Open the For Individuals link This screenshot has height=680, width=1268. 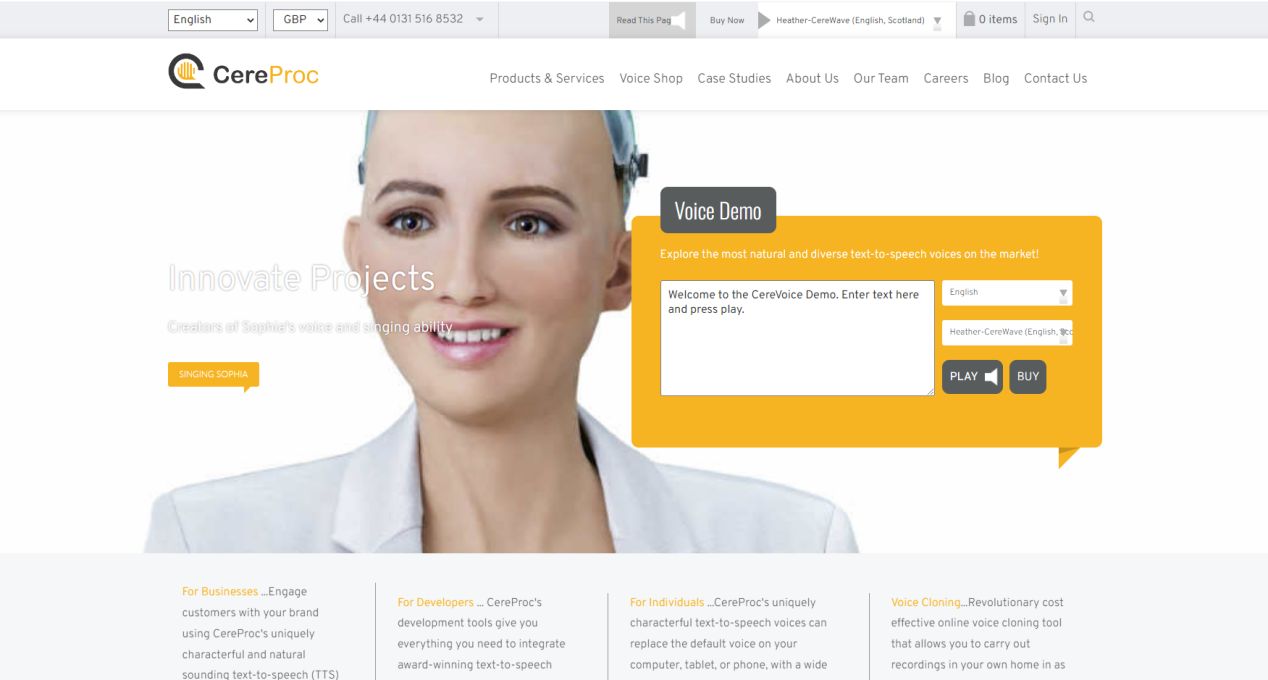point(667,602)
